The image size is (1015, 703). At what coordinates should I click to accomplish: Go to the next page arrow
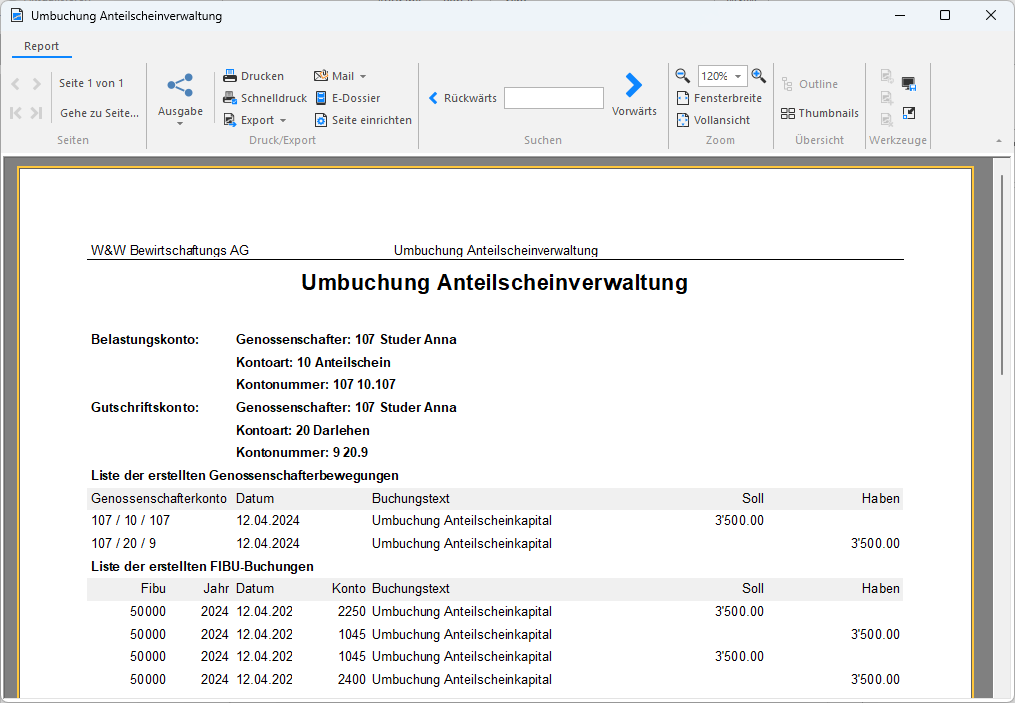point(37,84)
